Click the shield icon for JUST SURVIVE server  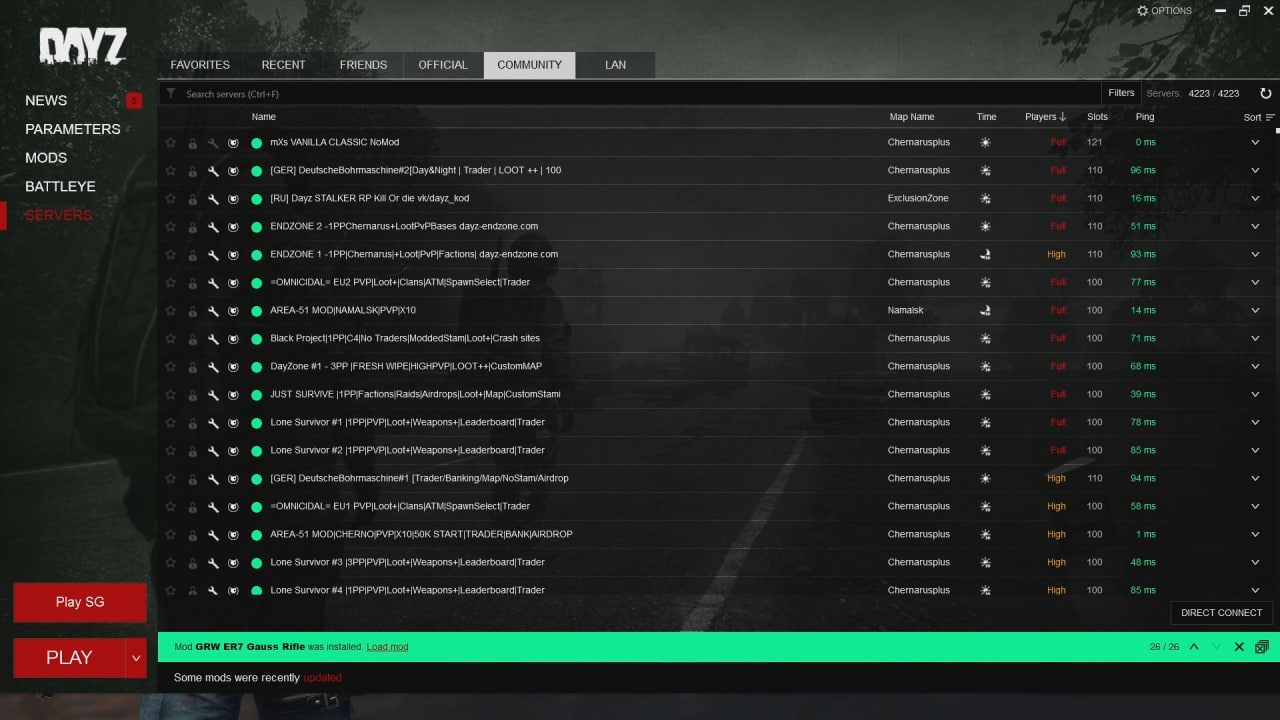coord(233,394)
